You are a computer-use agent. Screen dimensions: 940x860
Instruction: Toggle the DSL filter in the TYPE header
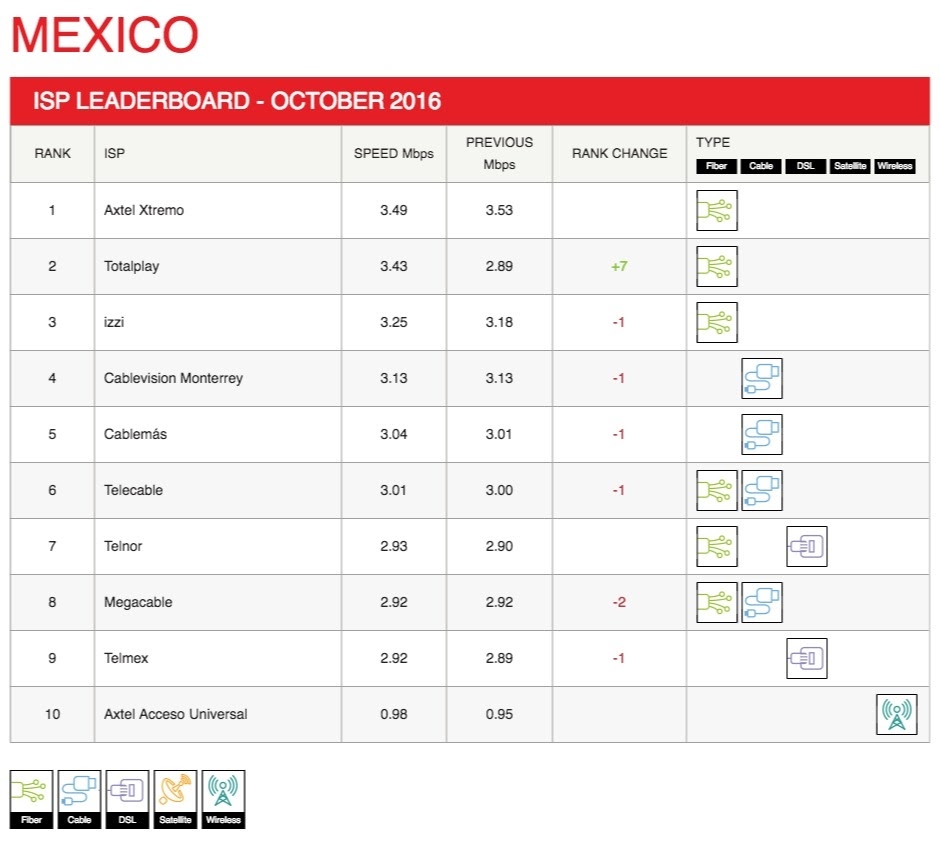(x=805, y=166)
